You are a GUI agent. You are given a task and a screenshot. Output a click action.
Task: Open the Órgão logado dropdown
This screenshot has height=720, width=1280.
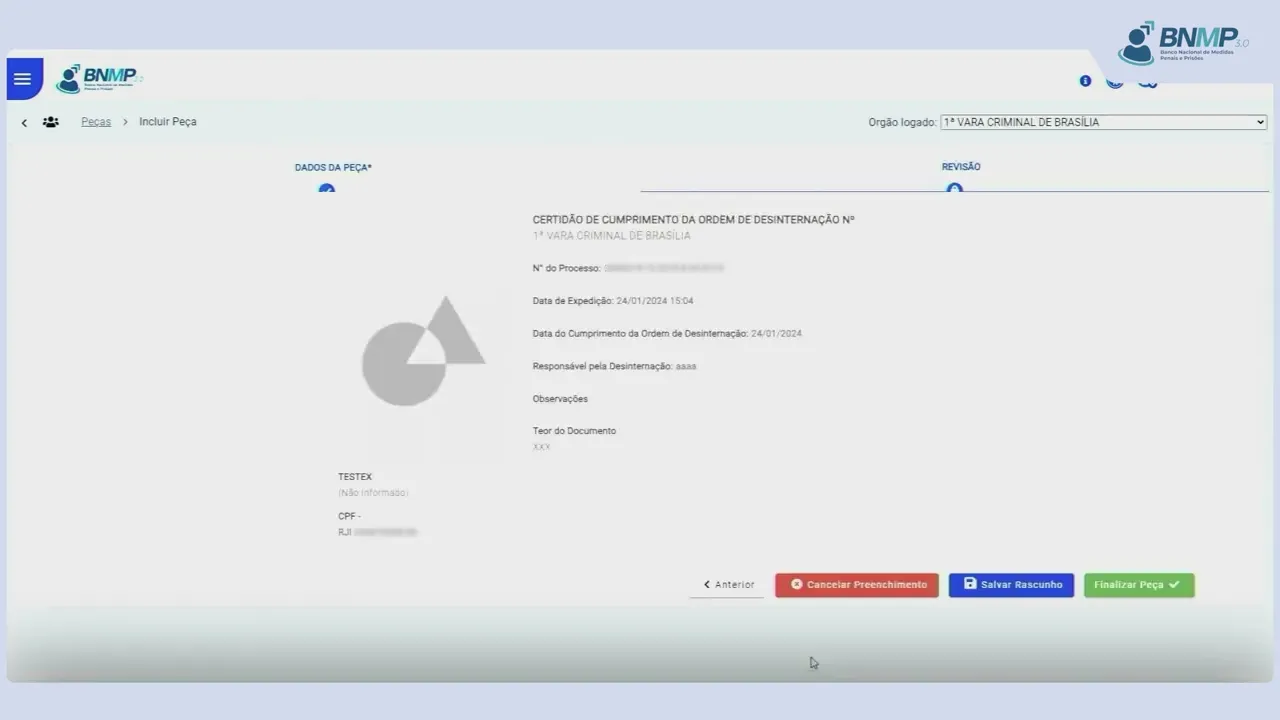pyautogui.click(x=1104, y=122)
